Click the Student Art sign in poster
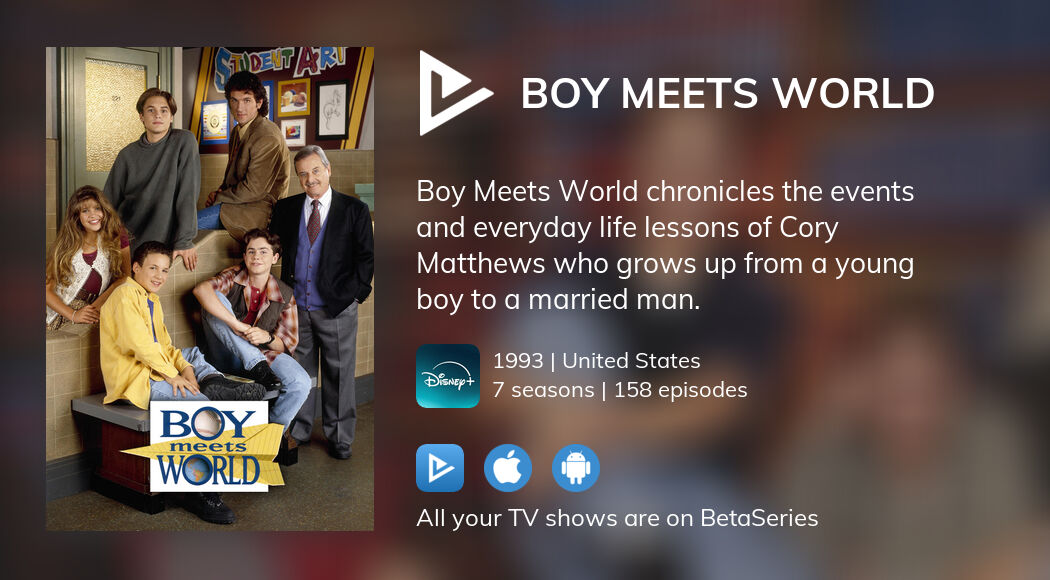 click(280, 66)
